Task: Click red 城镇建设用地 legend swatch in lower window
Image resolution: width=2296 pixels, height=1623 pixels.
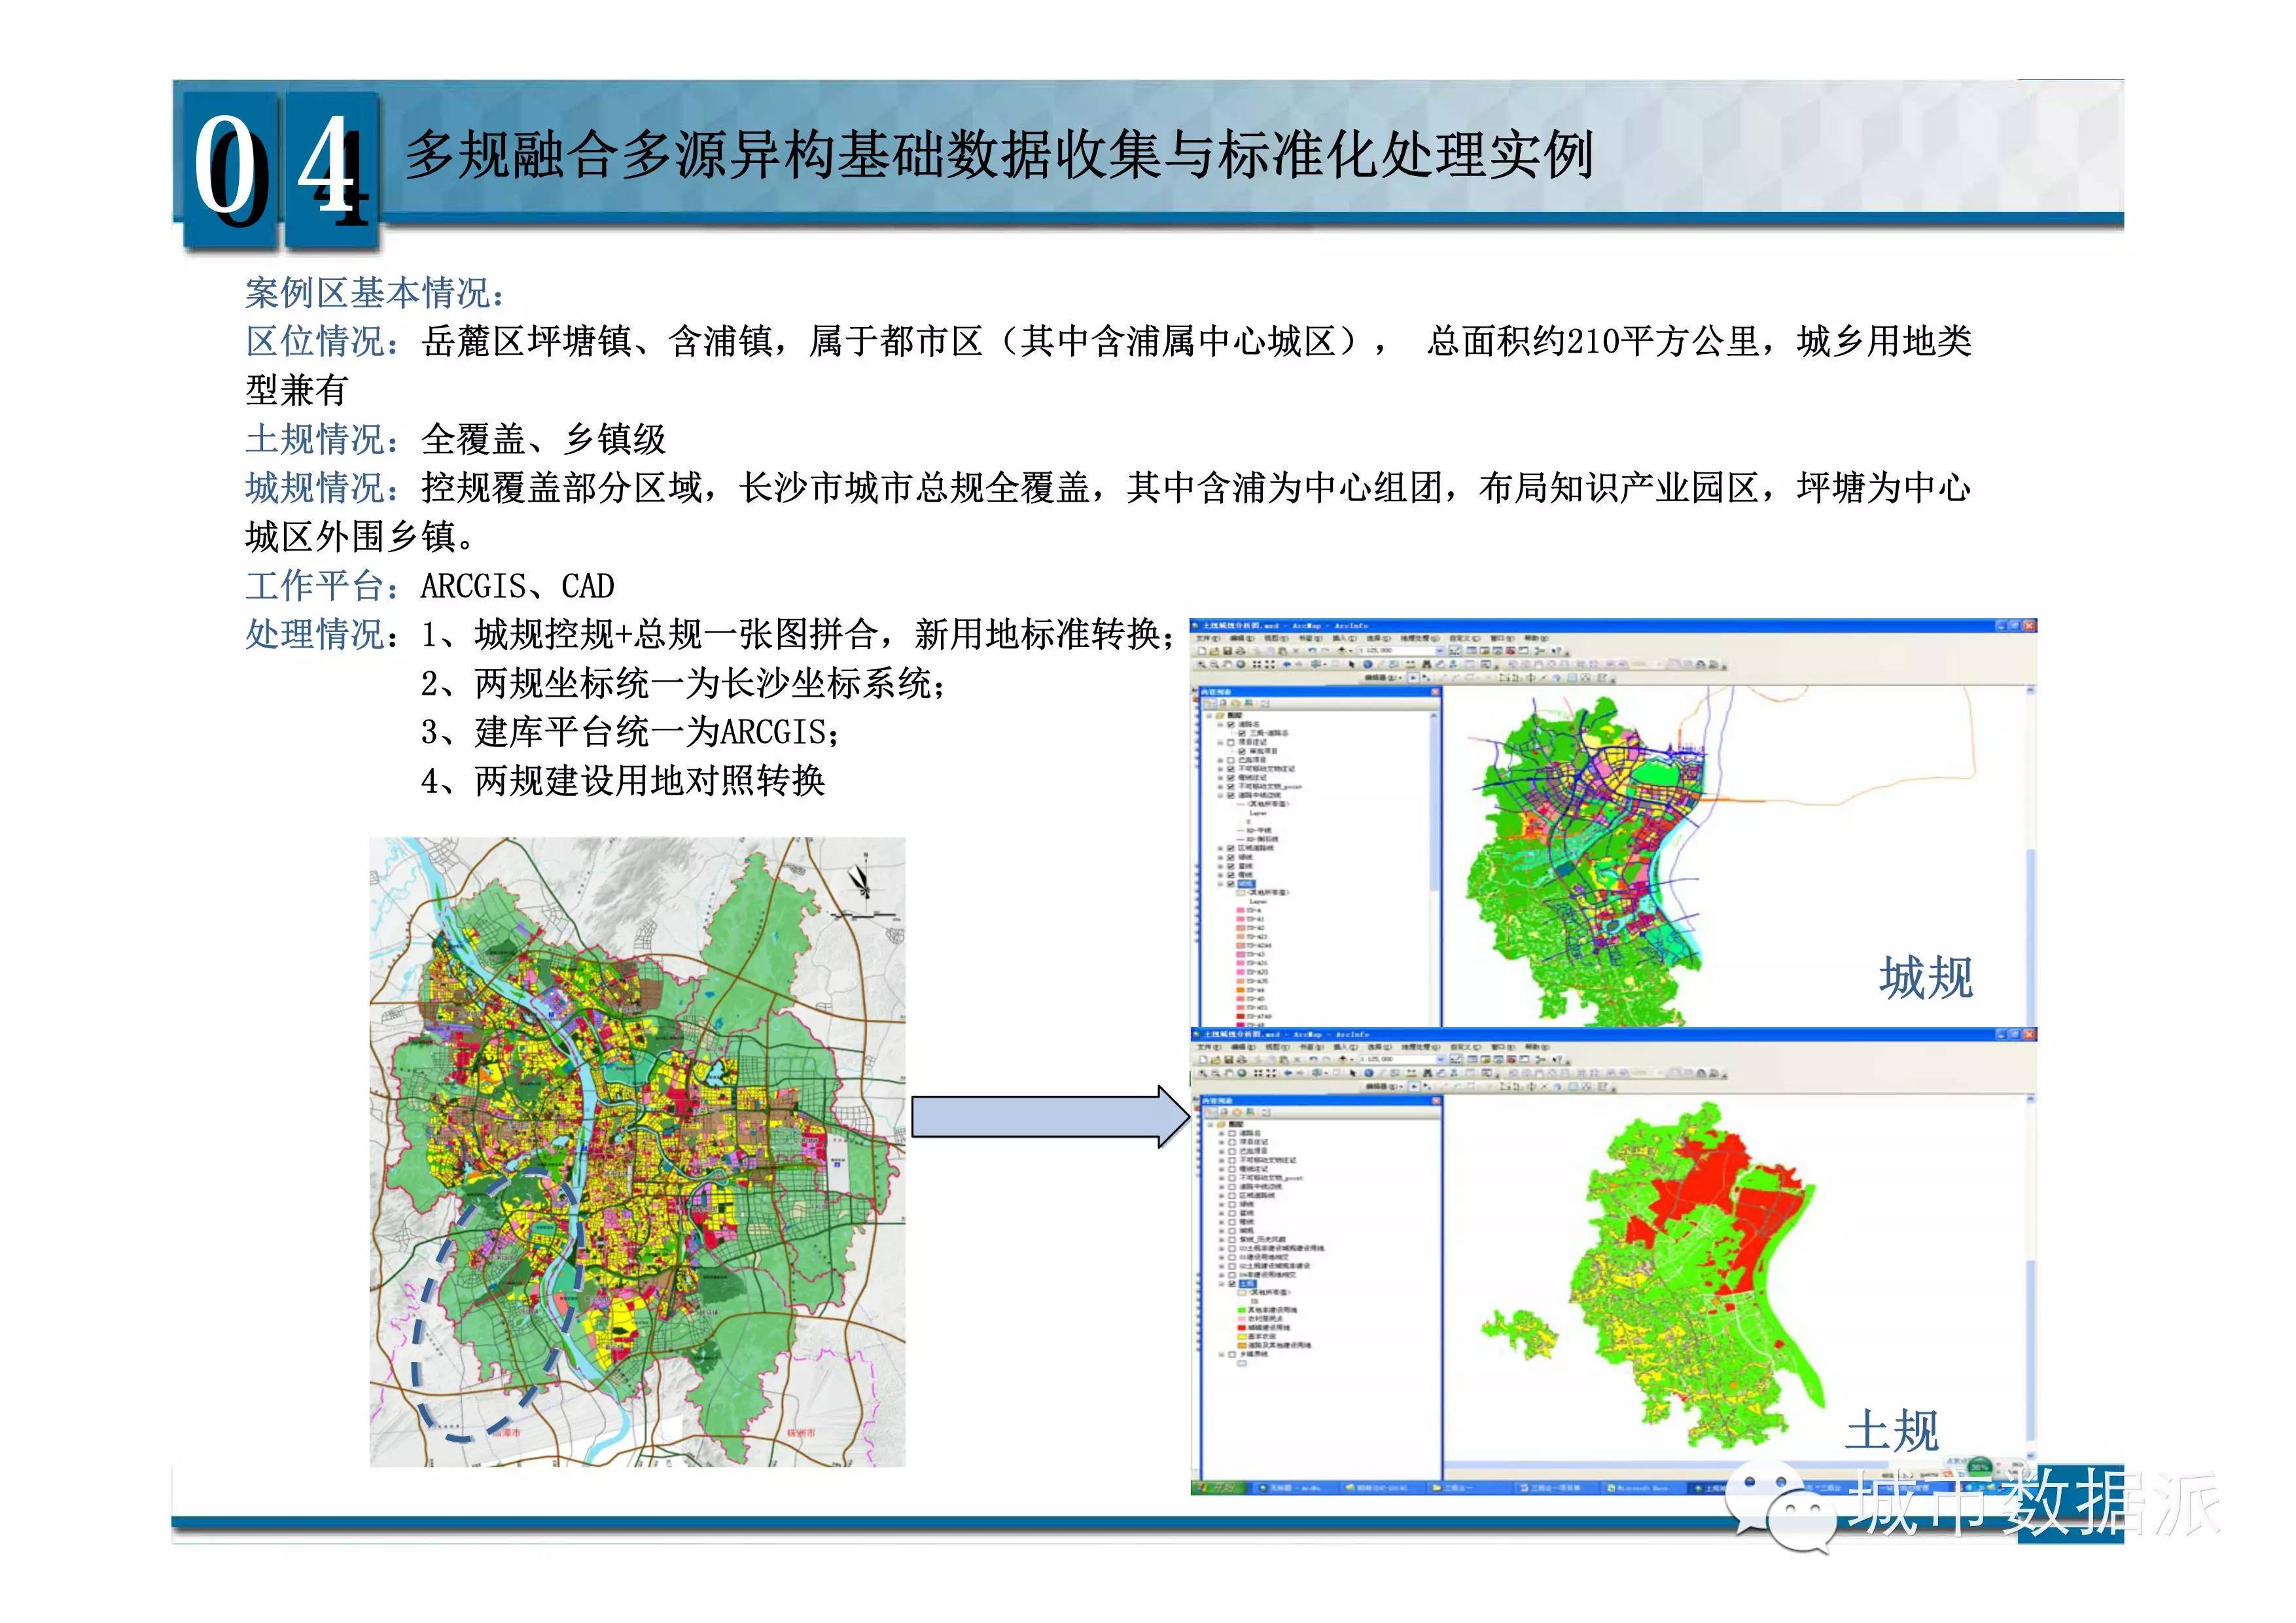Action: coord(1242,1328)
